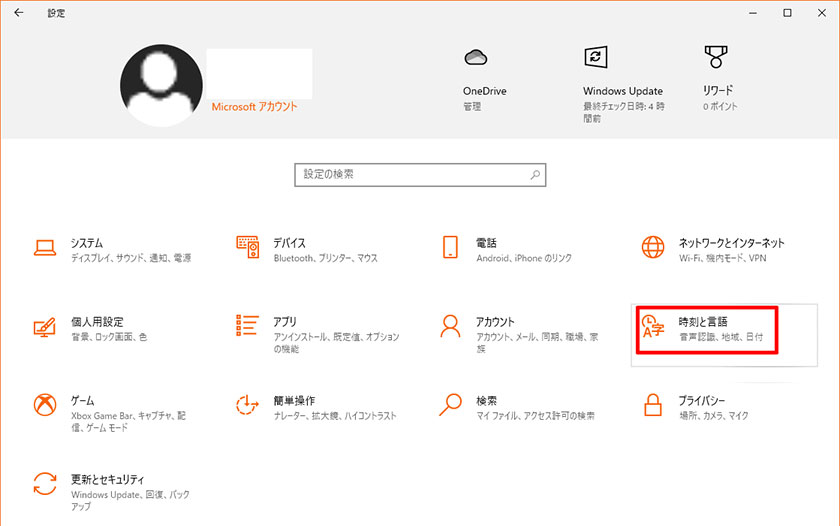840x526 pixels.
Task: Click the magnifier in the search box
Action: point(535,175)
